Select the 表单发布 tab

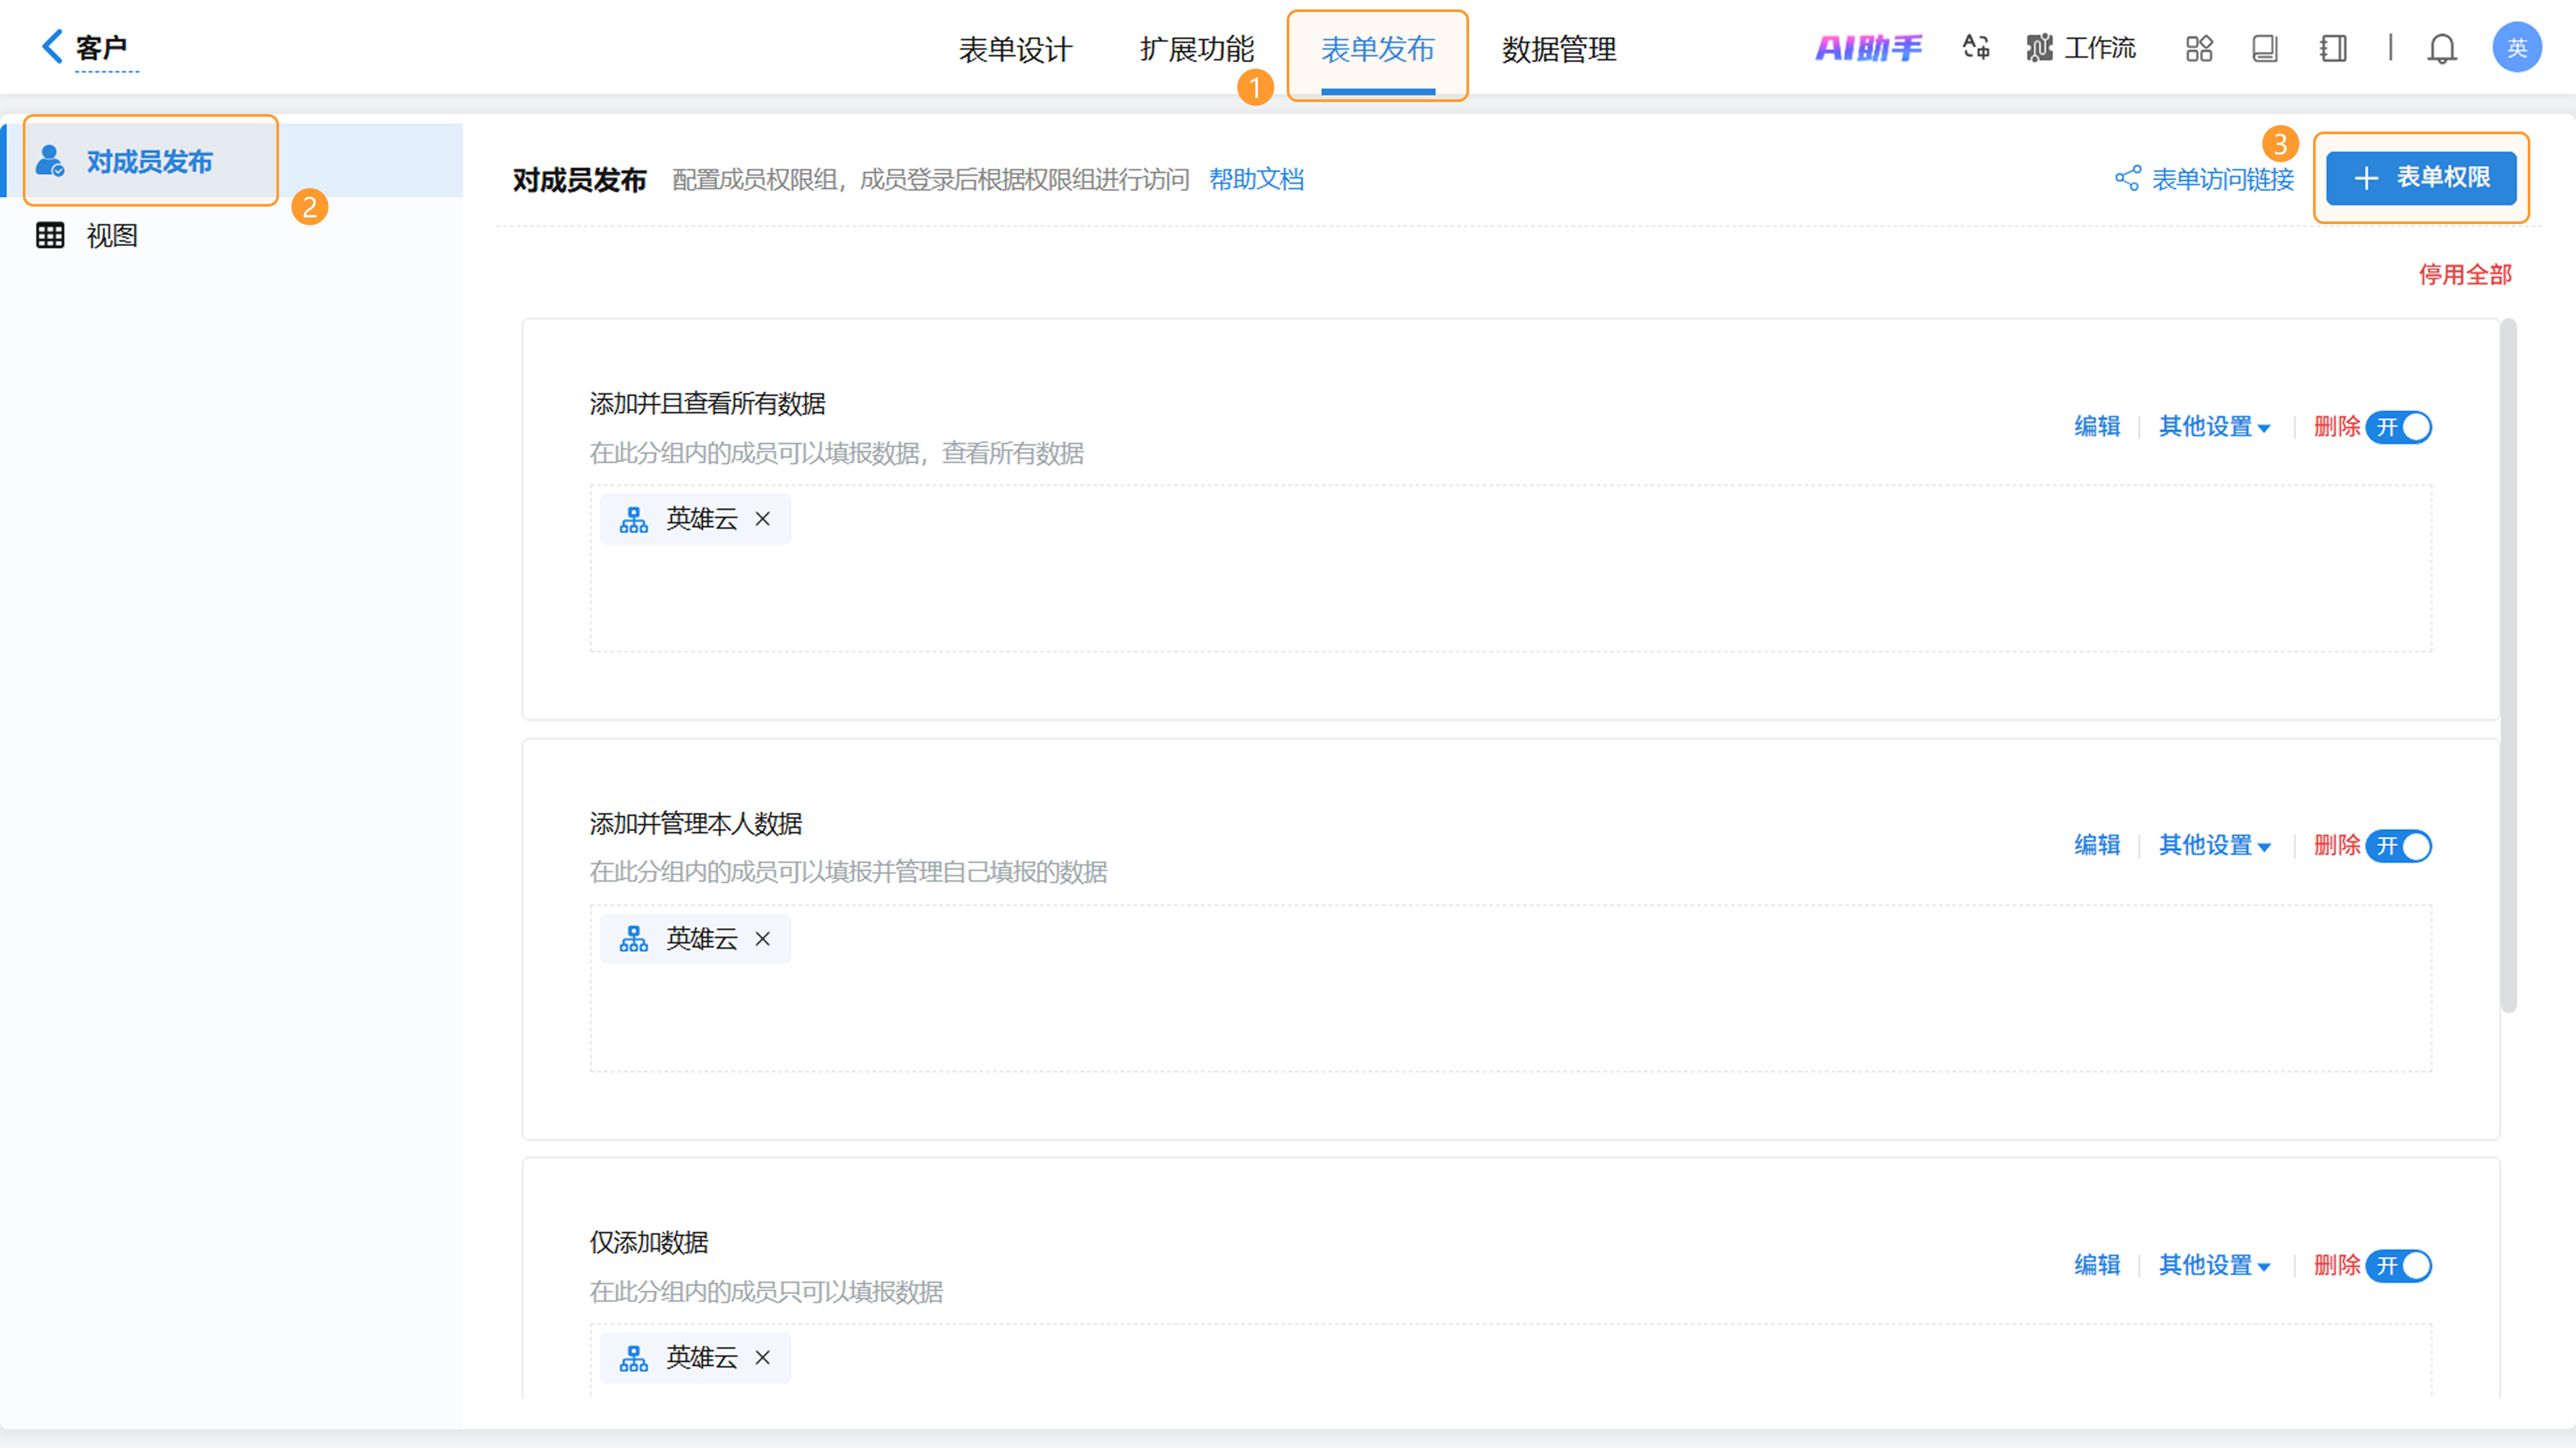pyautogui.click(x=1377, y=49)
